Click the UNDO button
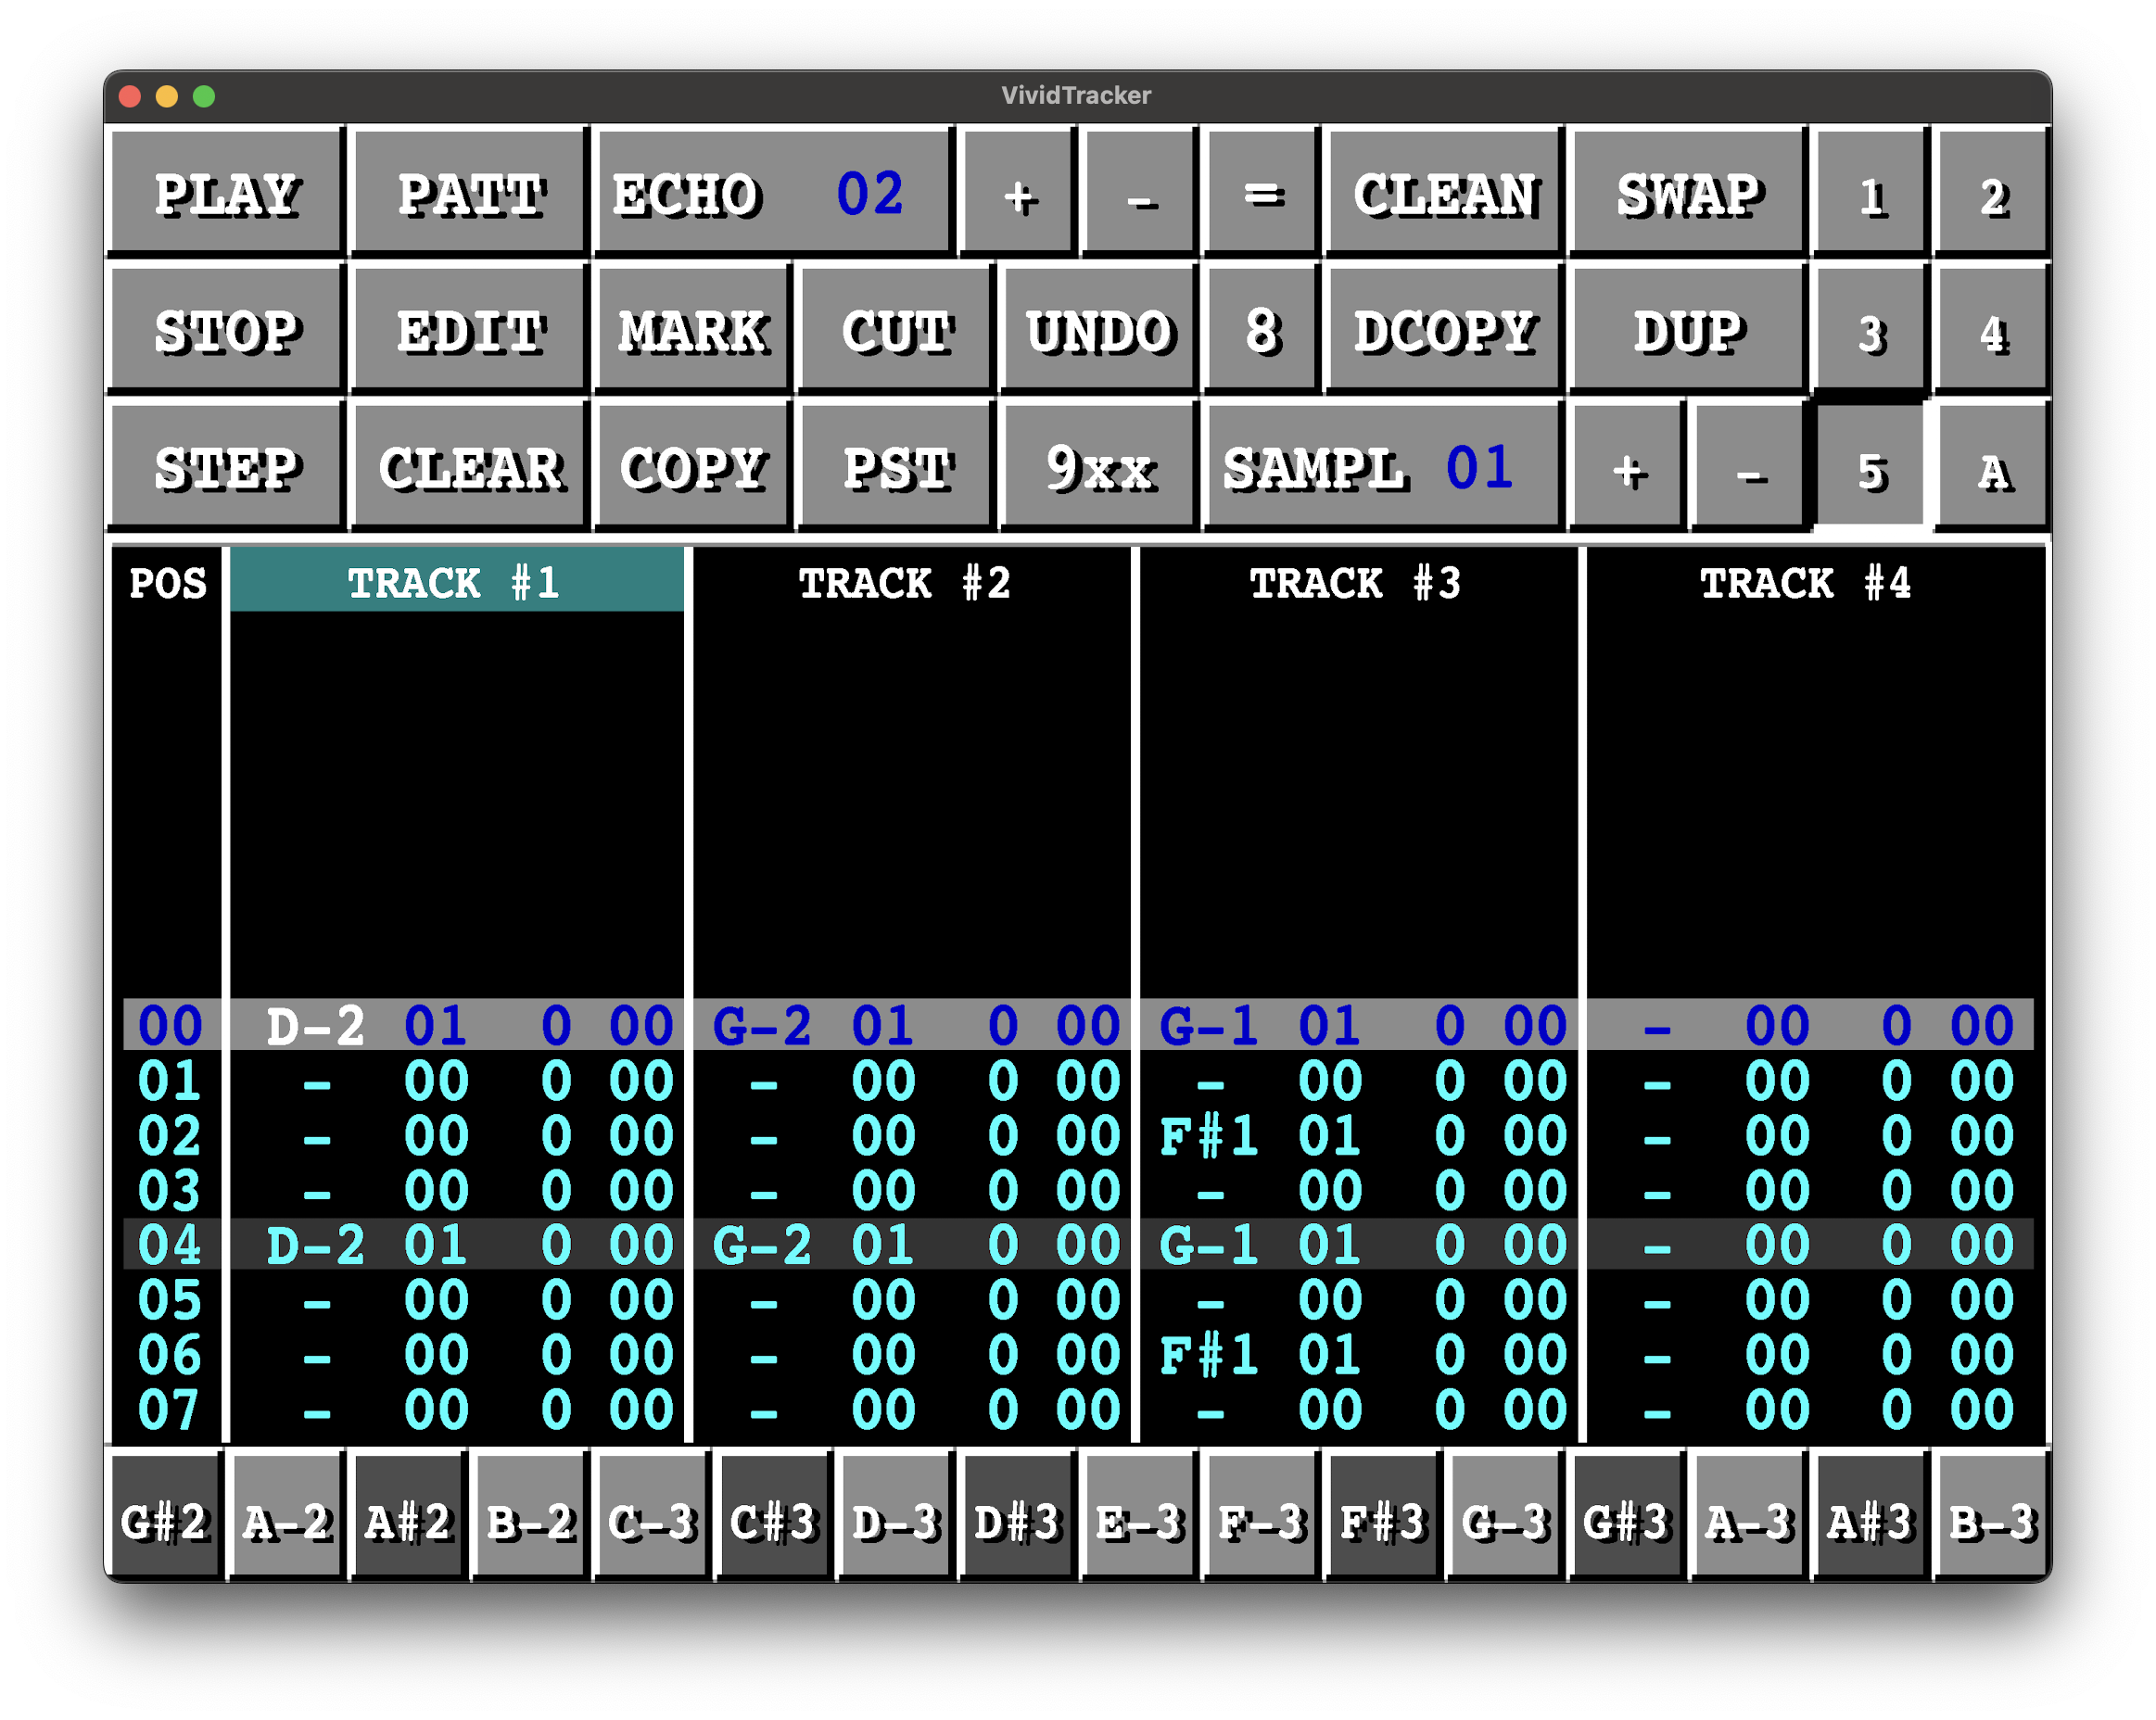2156x1720 pixels. pos(1098,330)
